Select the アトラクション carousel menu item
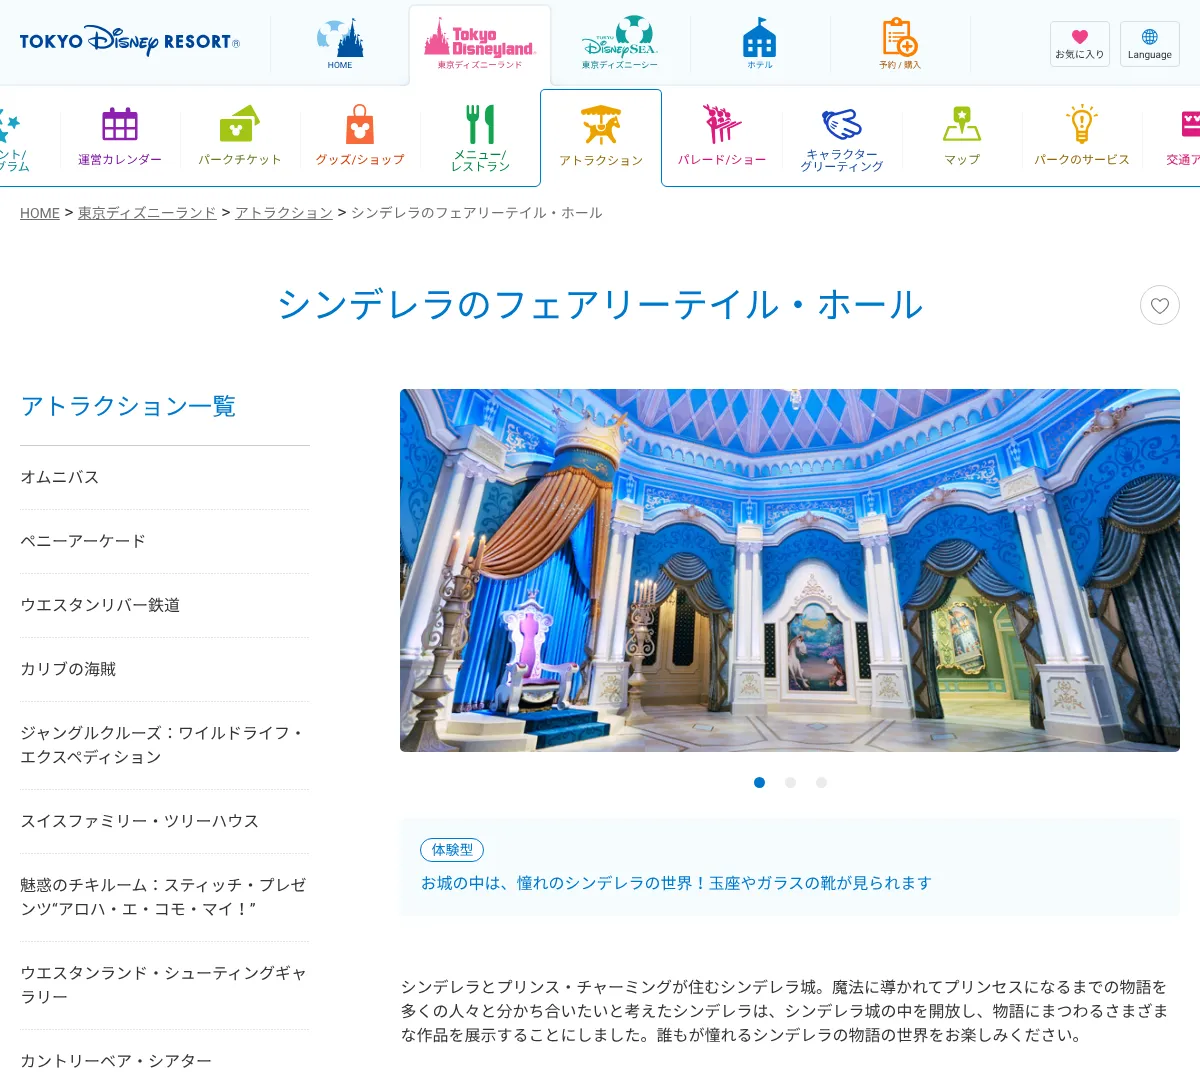Viewport: 1200px width, 1080px height. click(x=601, y=138)
